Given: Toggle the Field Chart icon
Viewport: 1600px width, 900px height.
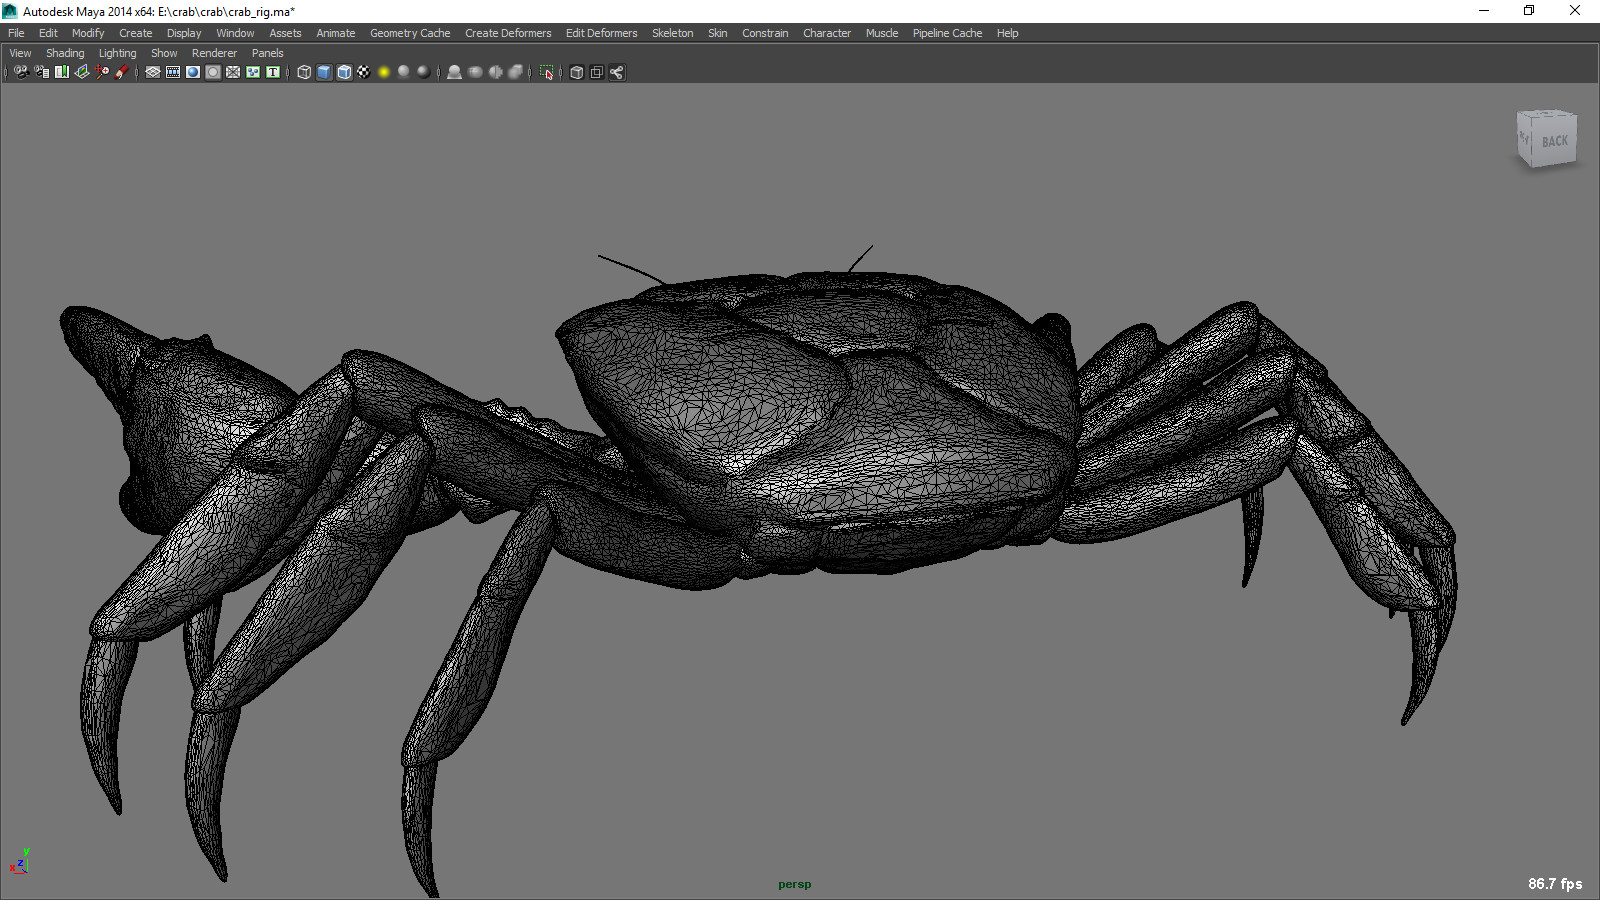Looking at the screenshot, I should tap(233, 72).
